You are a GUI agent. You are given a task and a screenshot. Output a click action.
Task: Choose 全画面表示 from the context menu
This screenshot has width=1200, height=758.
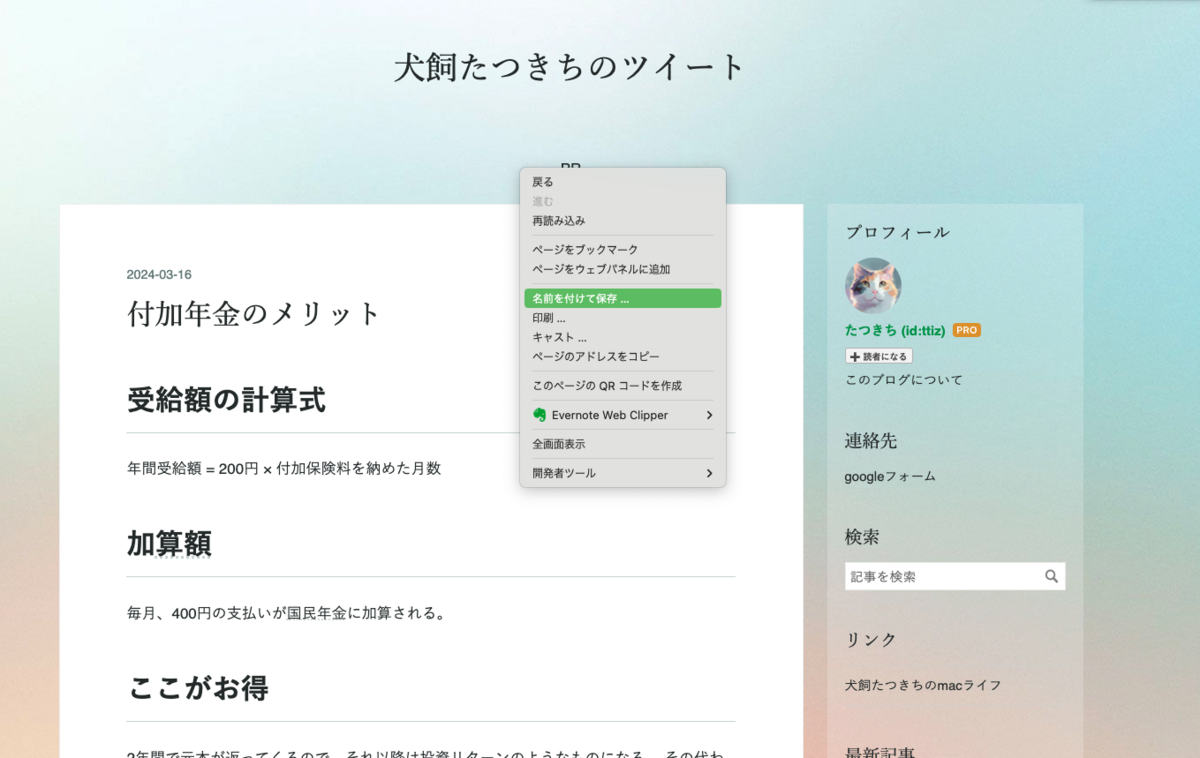pyautogui.click(x=560, y=443)
